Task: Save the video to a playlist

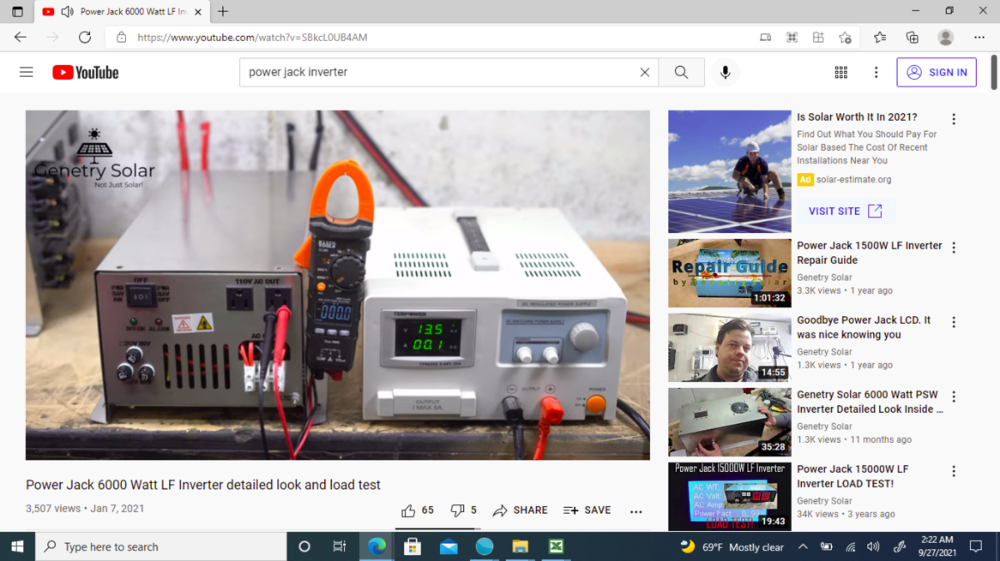Action: coord(587,511)
